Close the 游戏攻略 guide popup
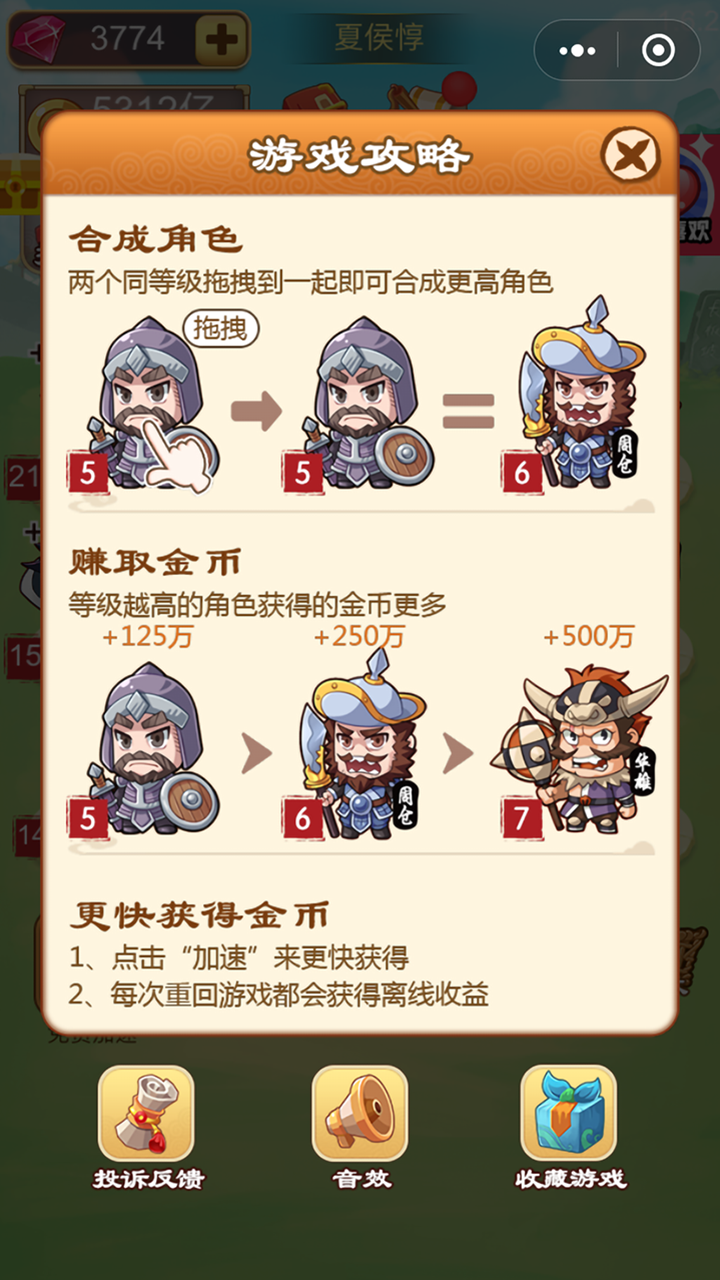This screenshot has width=720, height=1280. click(632, 156)
